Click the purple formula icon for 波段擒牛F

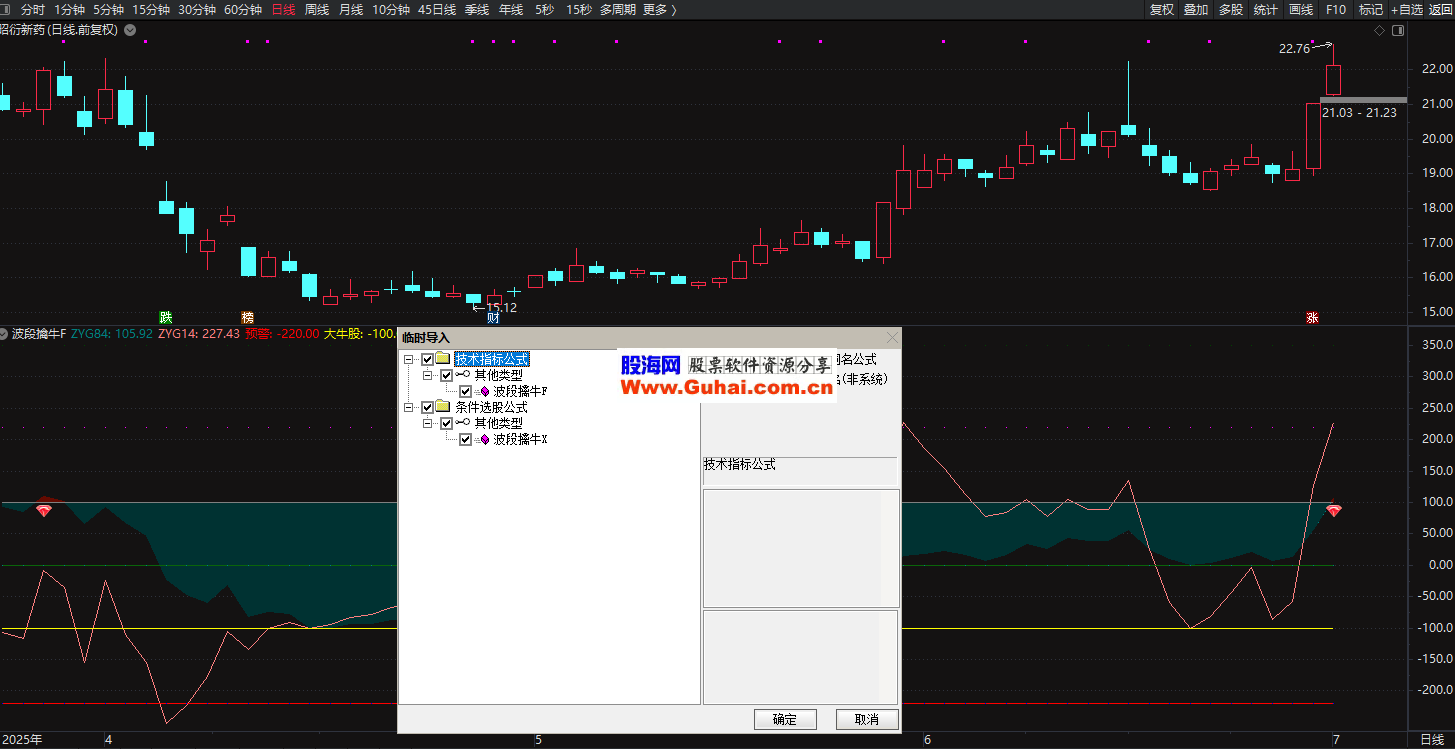pos(484,391)
